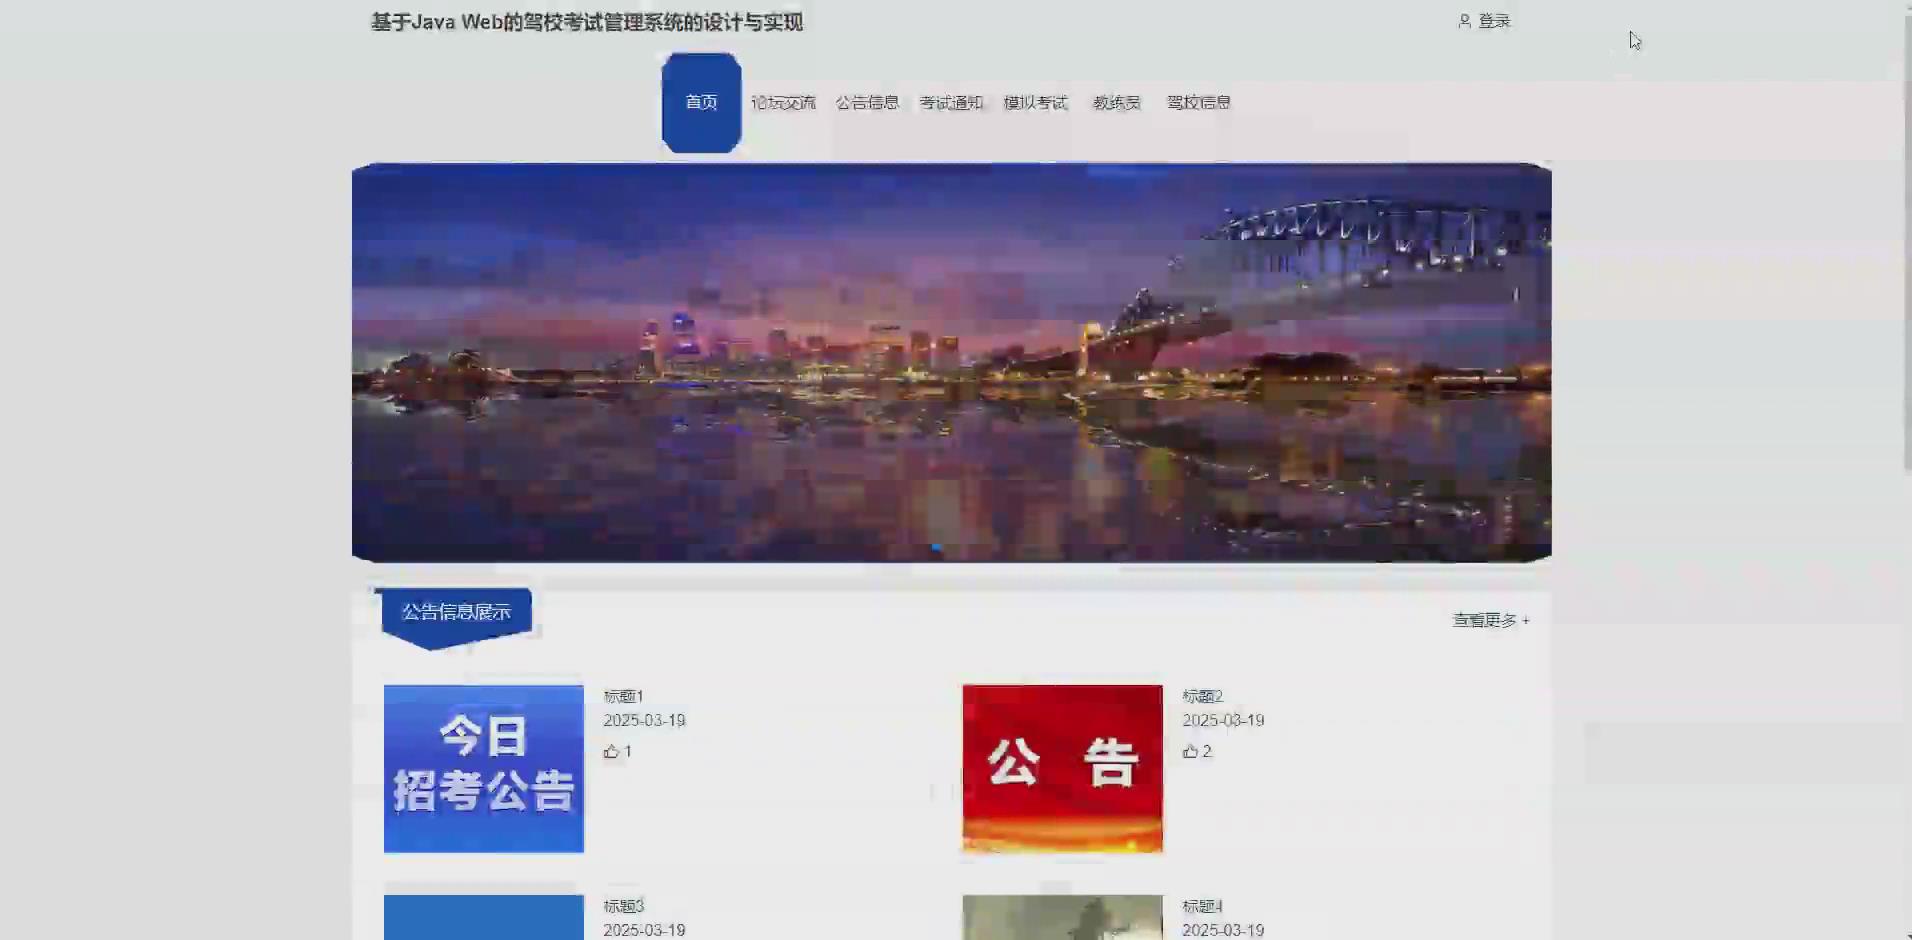Click the thumbs-up icon under 标题2

[x=1190, y=751]
